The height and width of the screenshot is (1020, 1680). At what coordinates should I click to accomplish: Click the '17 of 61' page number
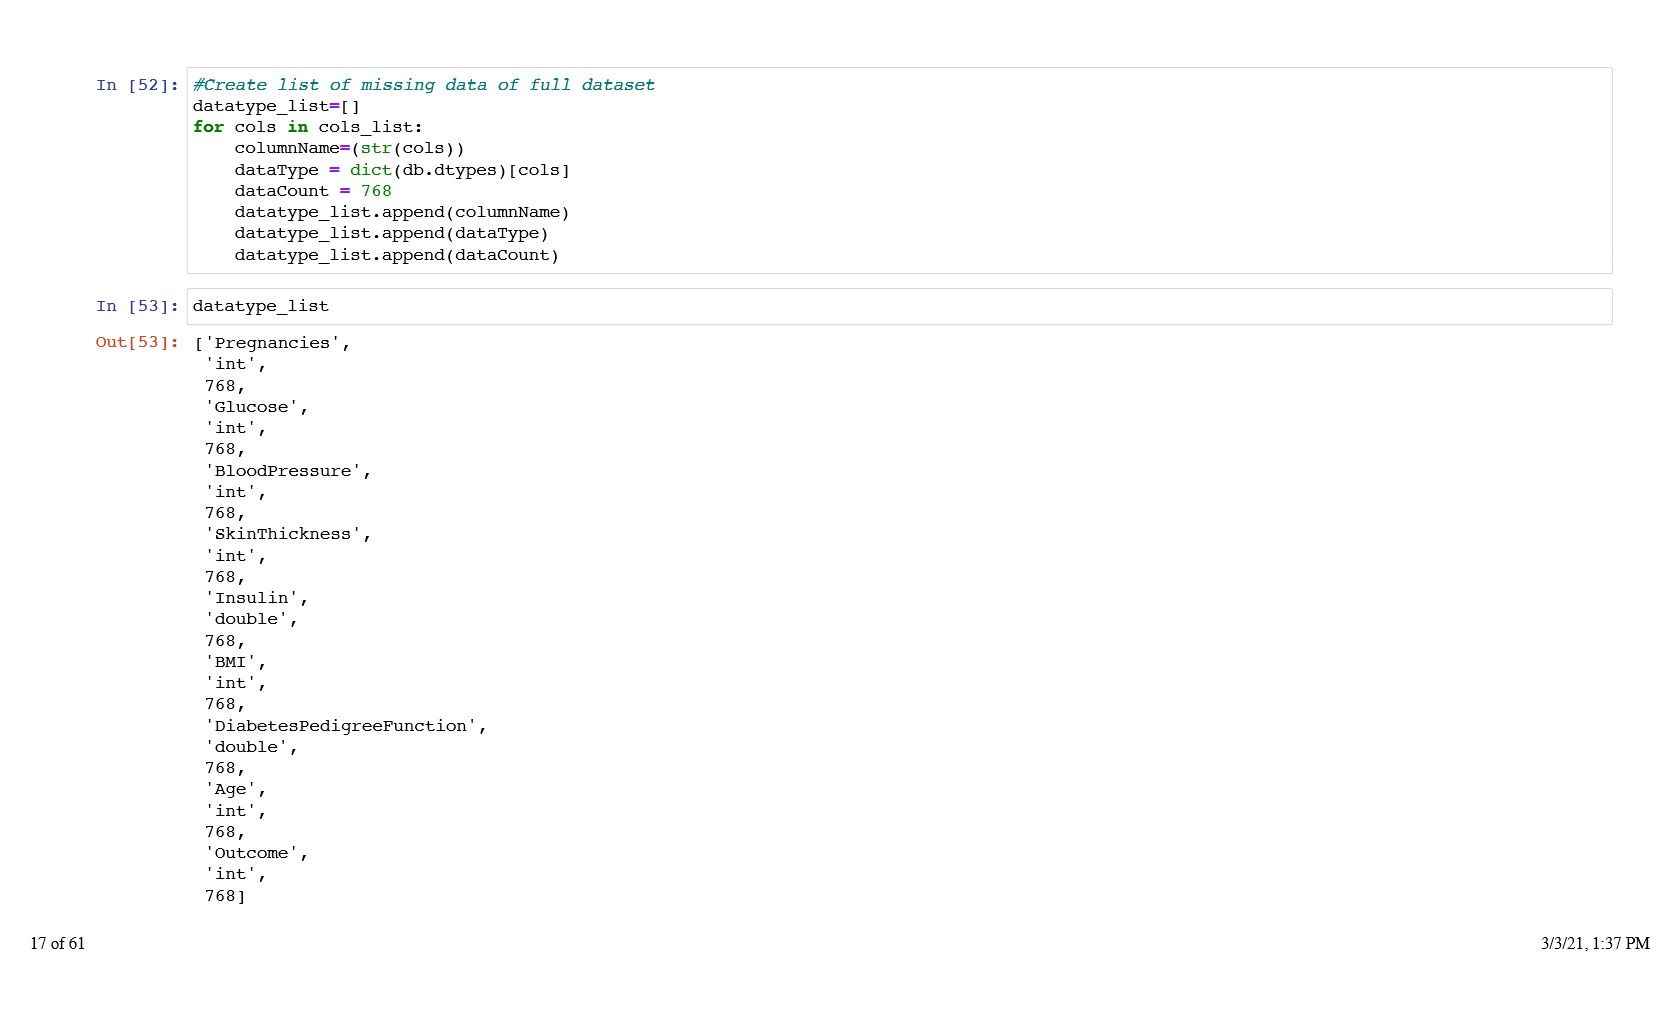(x=58, y=943)
